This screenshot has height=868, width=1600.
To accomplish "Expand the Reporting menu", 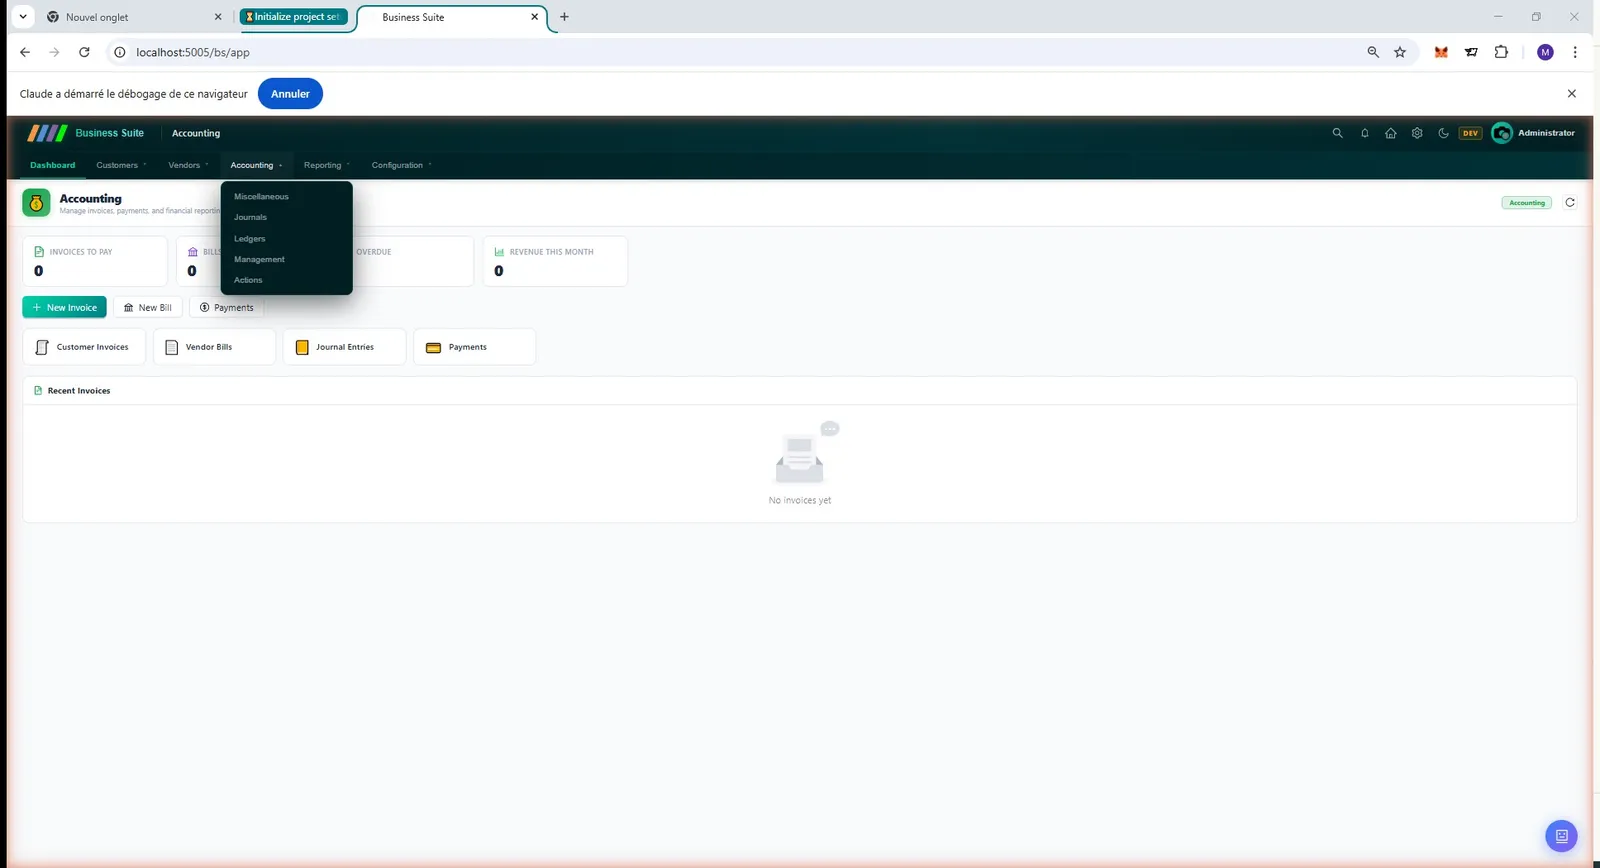I will [326, 165].
